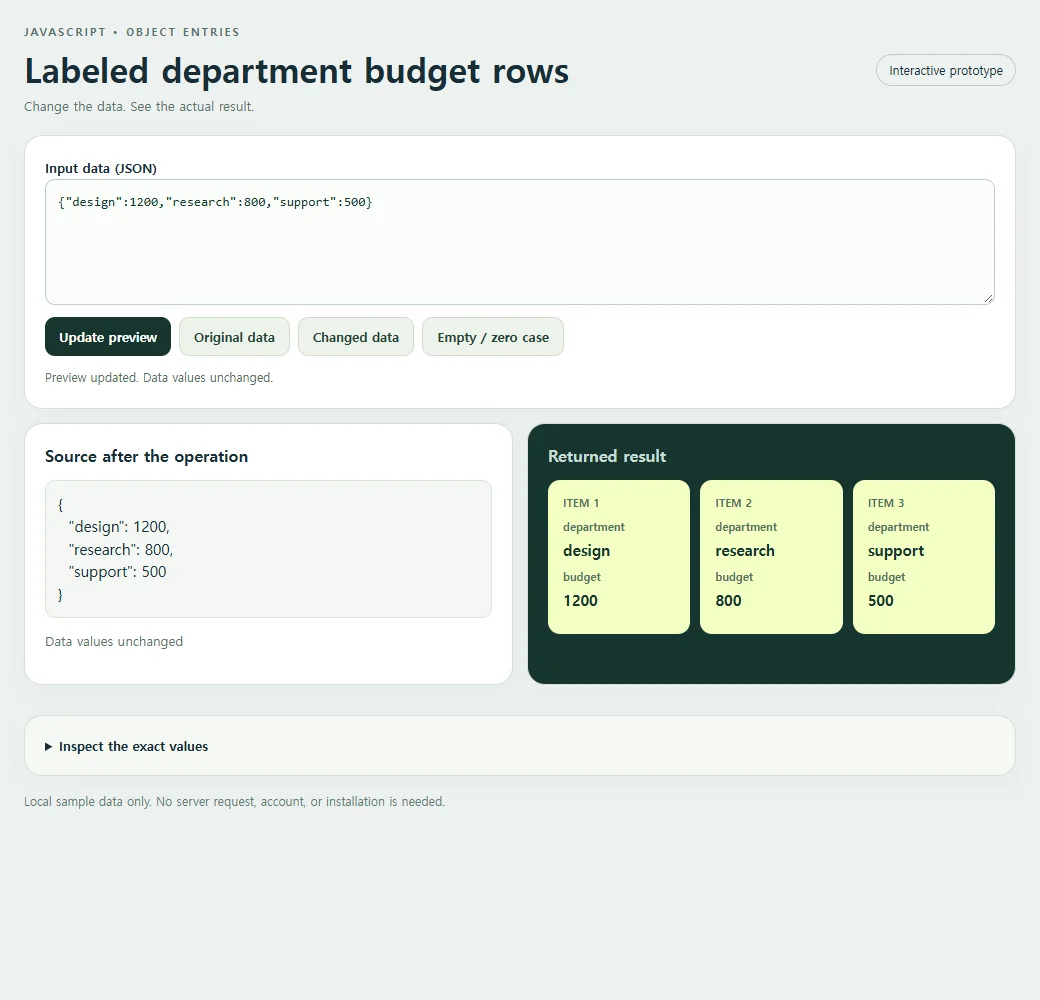Load the Original data preset
1040x1000 pixels.
pos(234,337)
